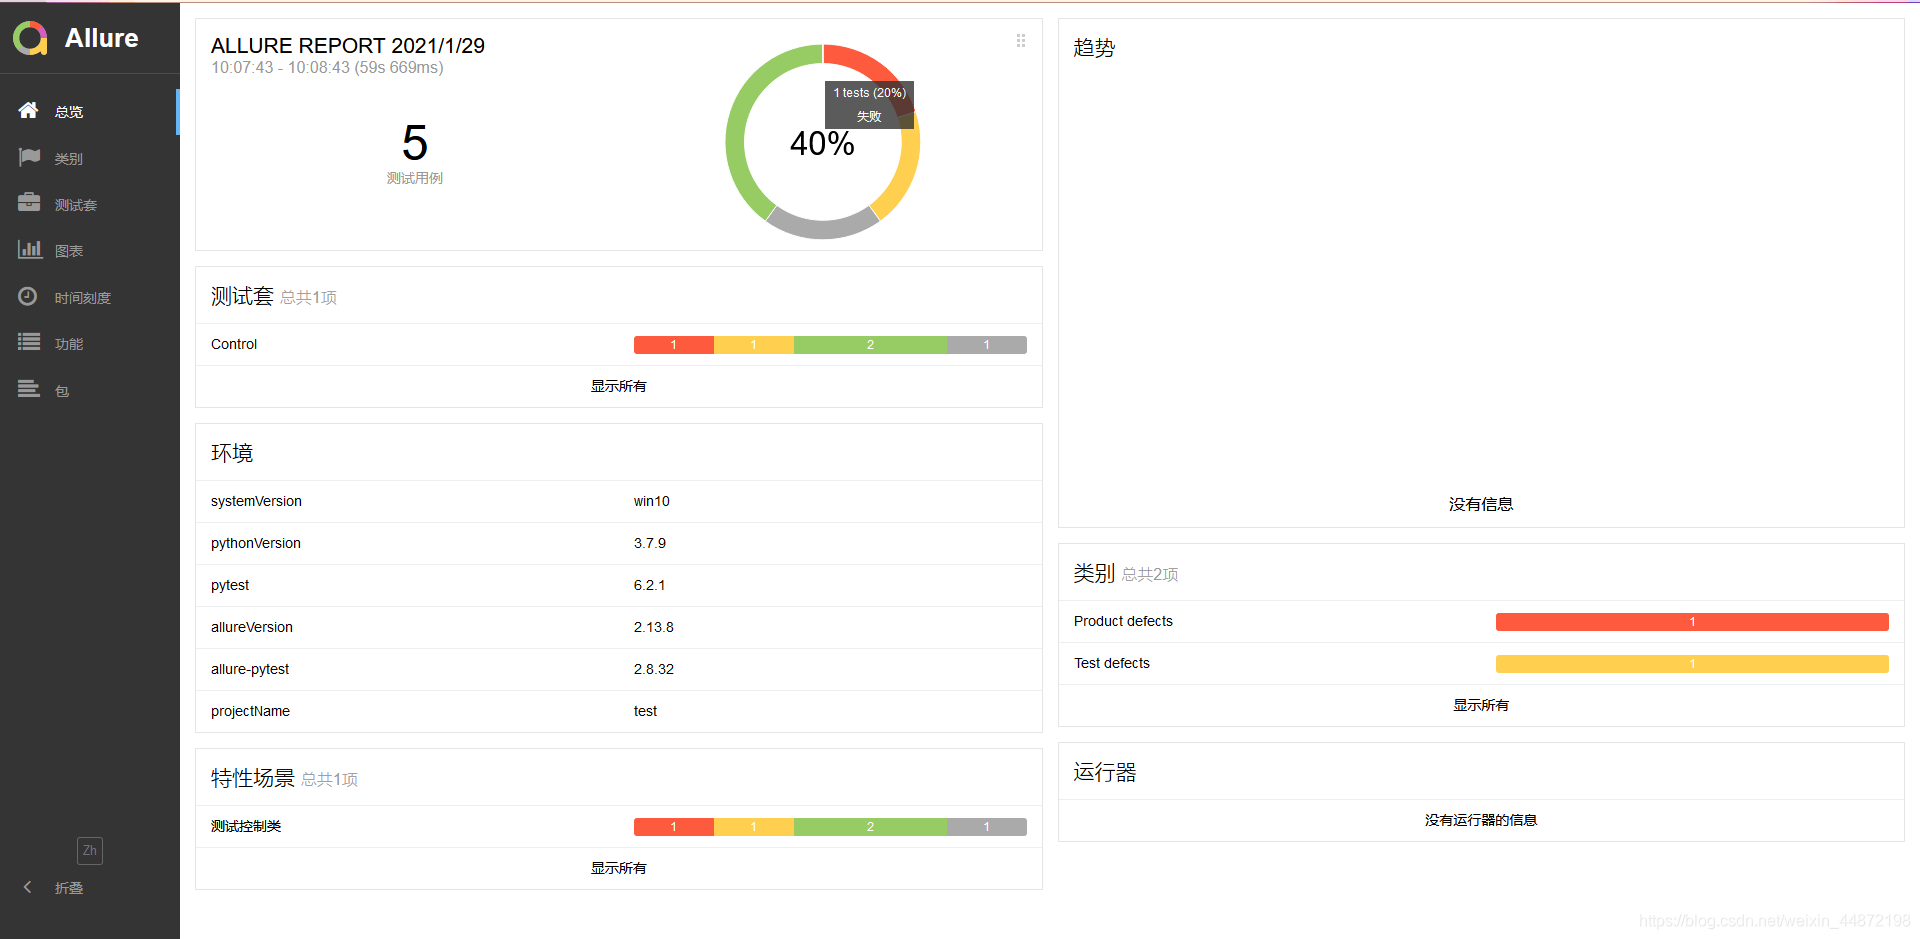
Task: Click the Allure logo icon
Action: click(30, 38)
